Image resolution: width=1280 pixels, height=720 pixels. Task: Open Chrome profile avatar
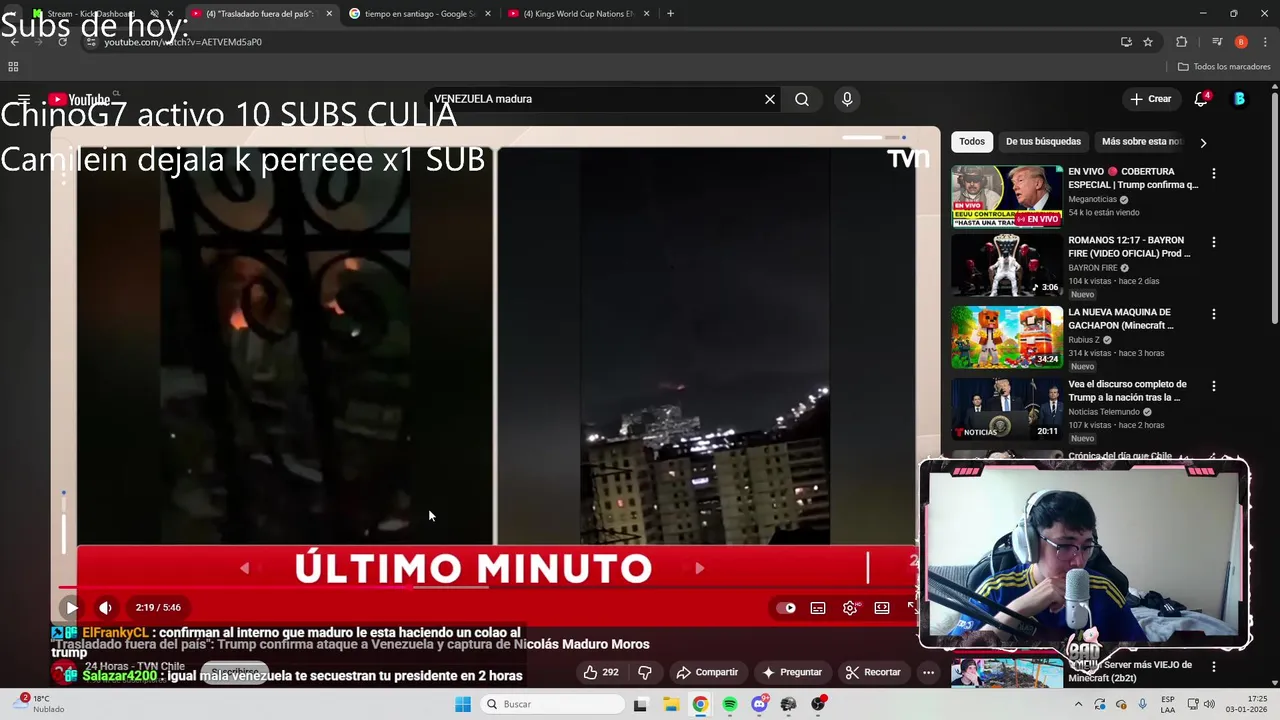1241,42
